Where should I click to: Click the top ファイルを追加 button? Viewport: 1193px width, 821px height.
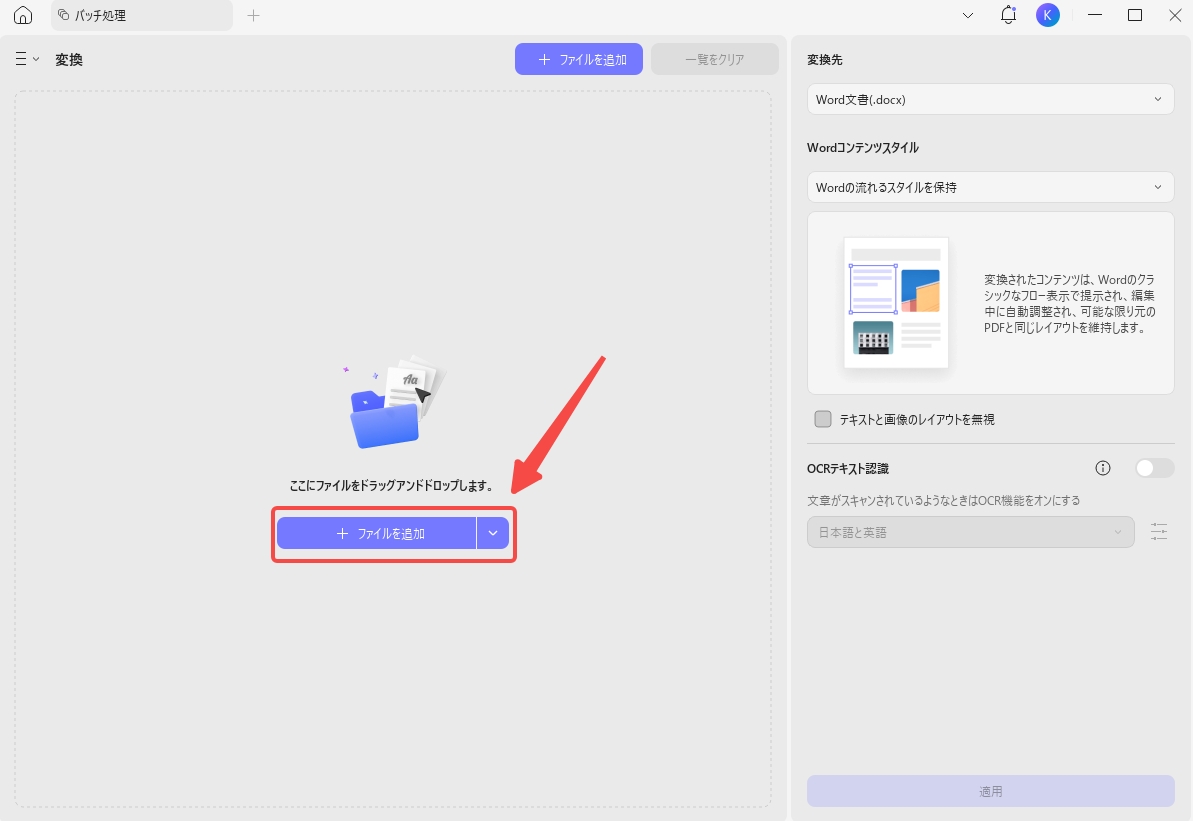coord(579,59)
